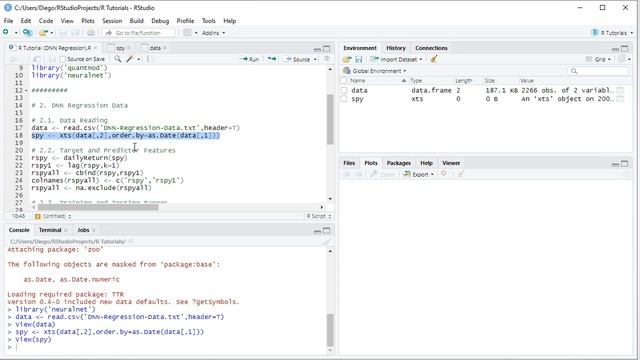Open the Addins dropdown
This screenshot has height=360, width=640.
point(213,33)
